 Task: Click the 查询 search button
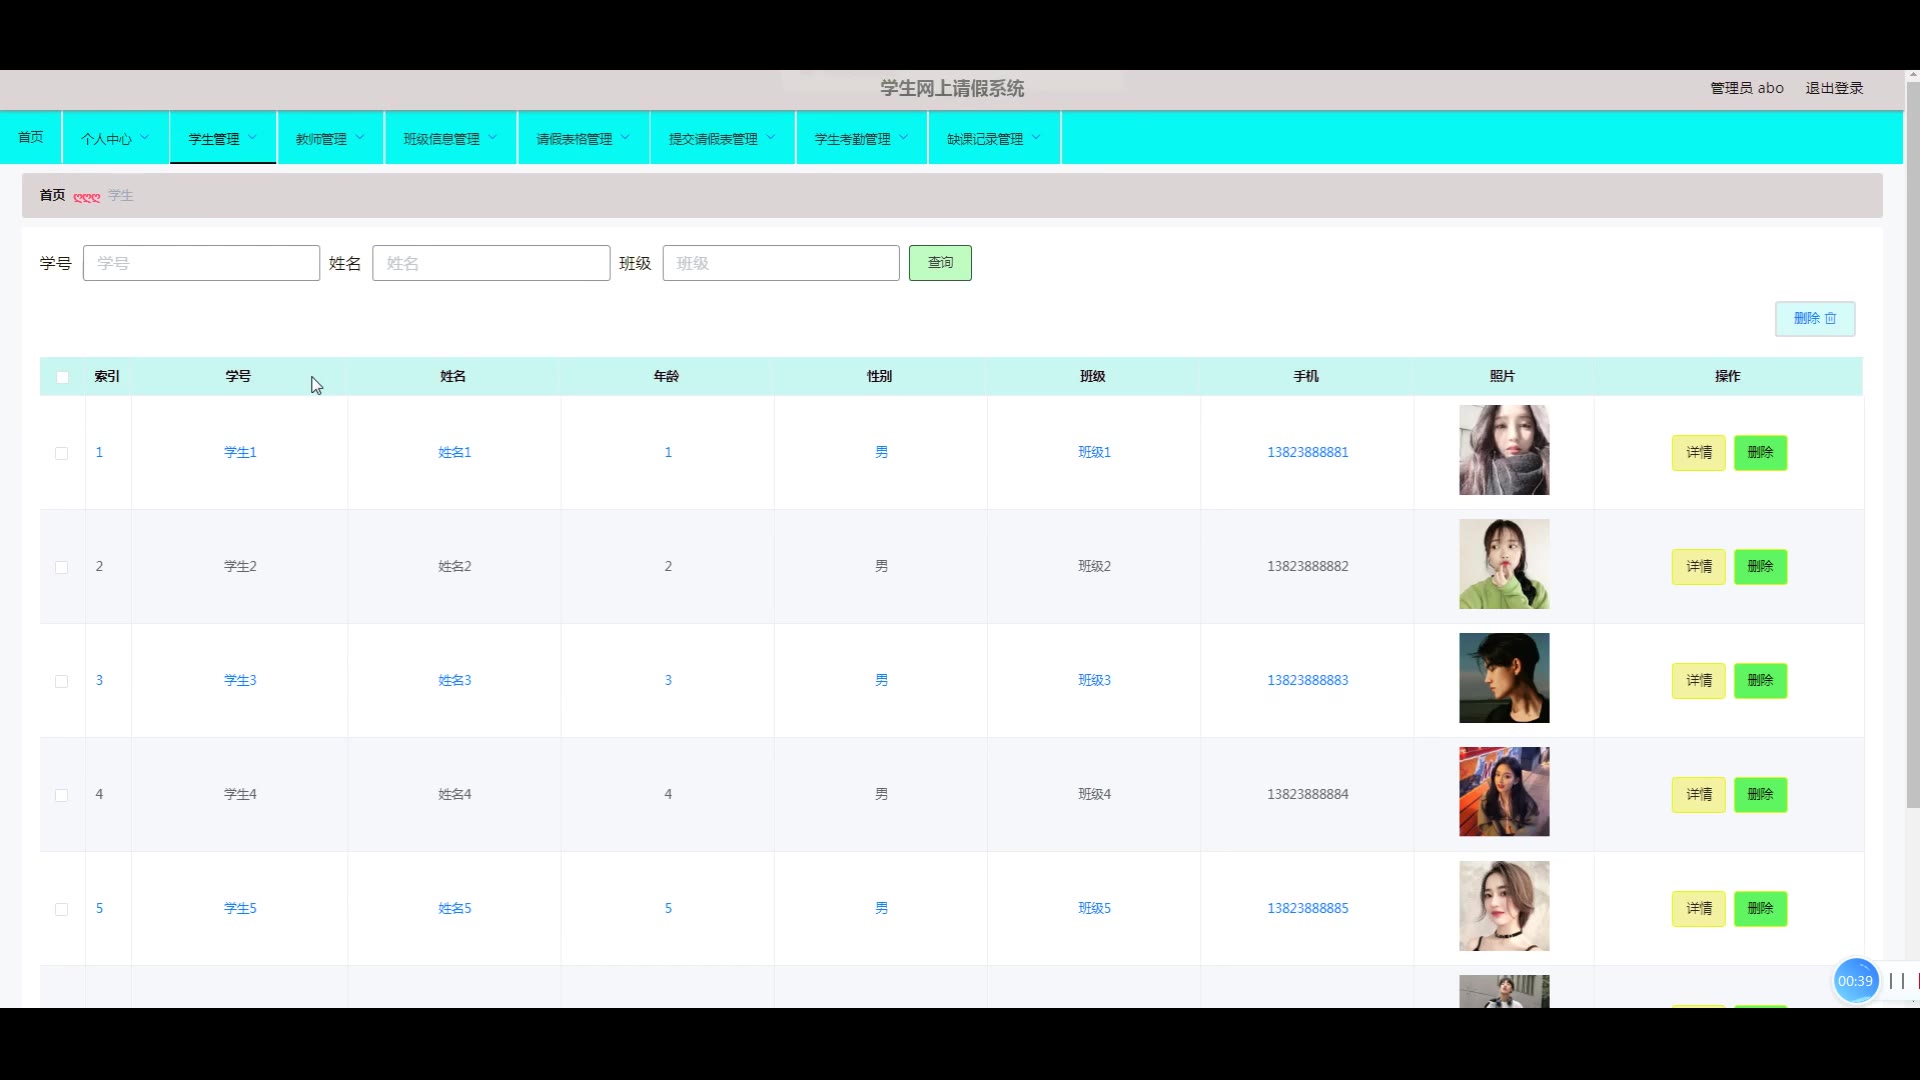(939, 263)
